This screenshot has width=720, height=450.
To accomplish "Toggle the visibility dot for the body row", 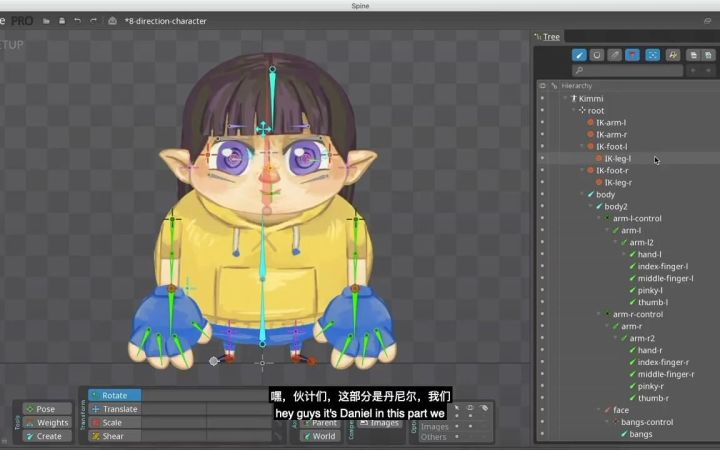I will pos(542,194).
